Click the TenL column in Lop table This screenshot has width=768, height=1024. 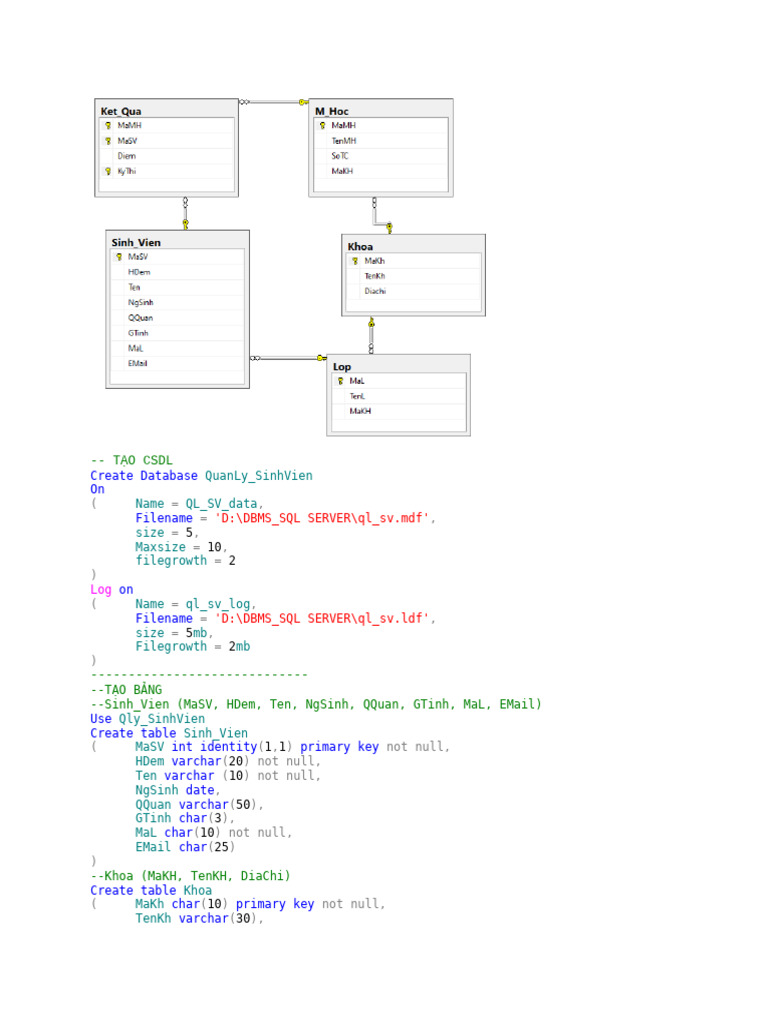pos(357,396)
